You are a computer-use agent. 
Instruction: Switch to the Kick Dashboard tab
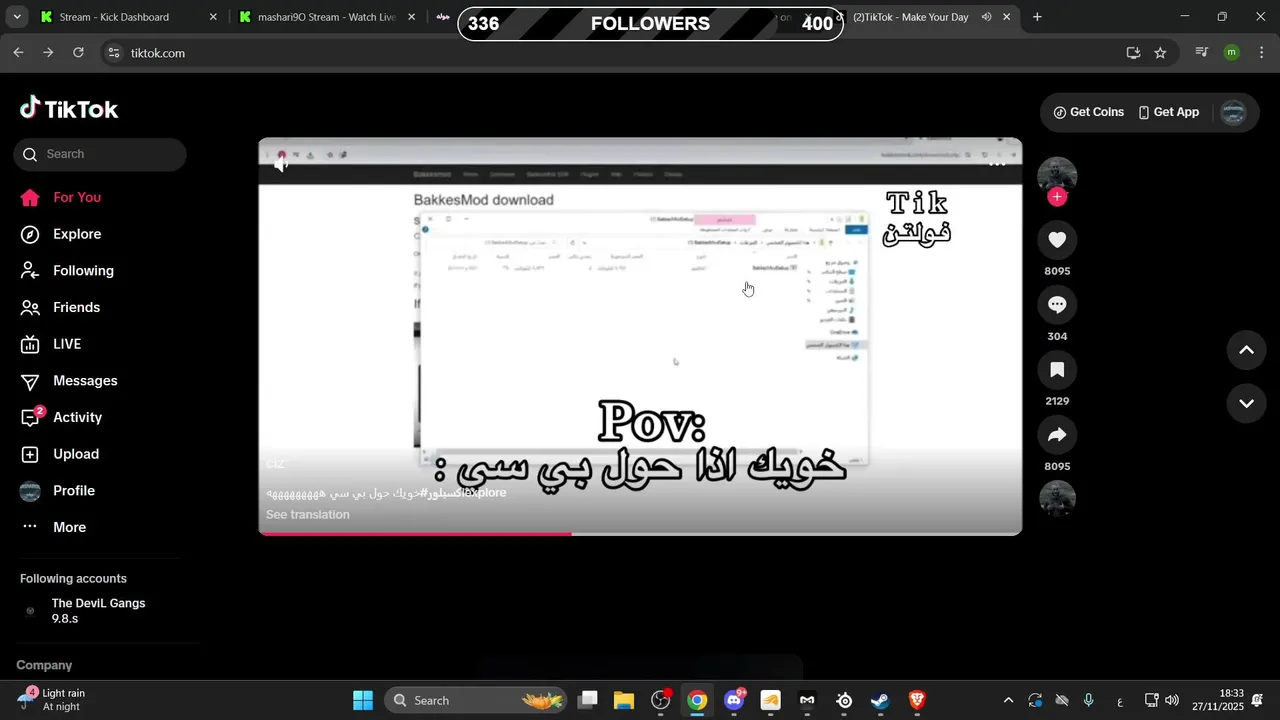127,17
